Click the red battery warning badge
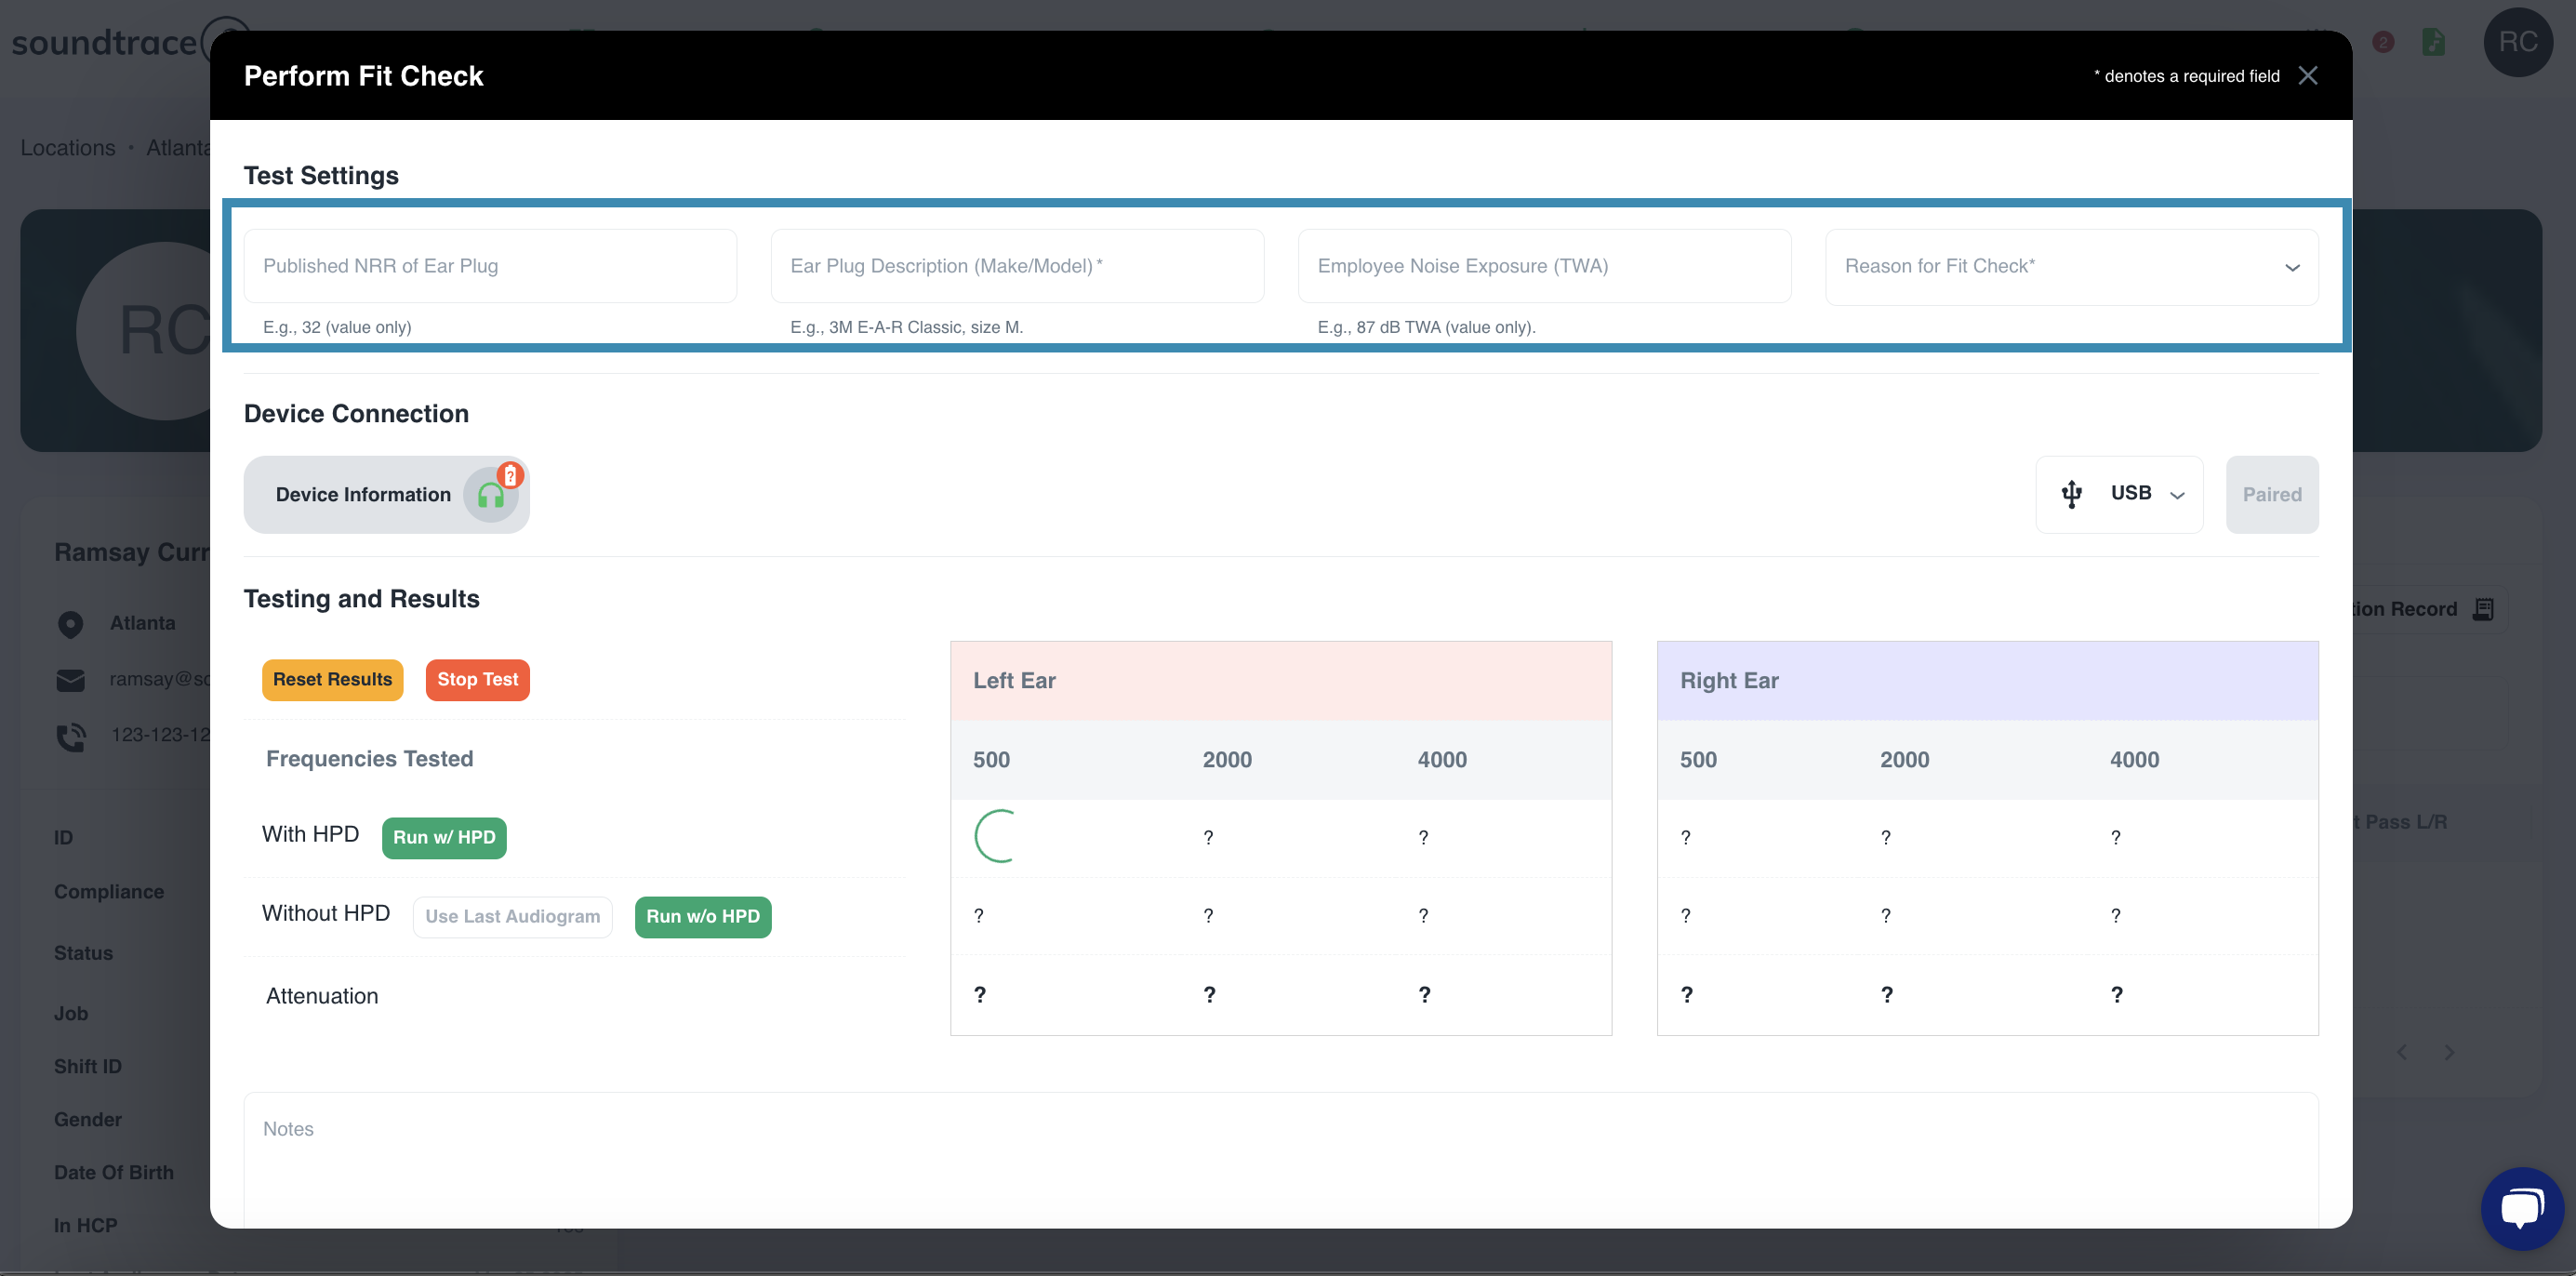The width and height of the screenshot is (2576, 1276). pos(510,475)
